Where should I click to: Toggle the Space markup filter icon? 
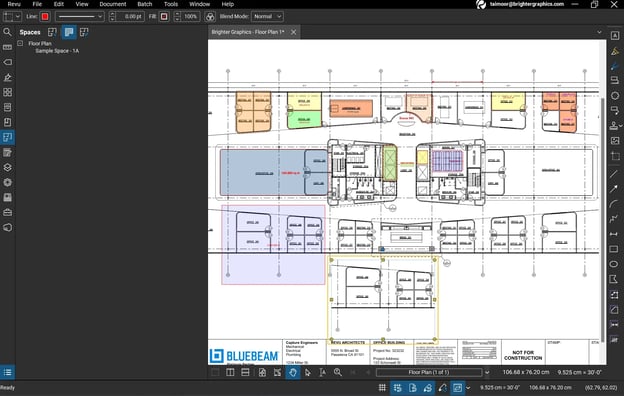click(69, 32)
